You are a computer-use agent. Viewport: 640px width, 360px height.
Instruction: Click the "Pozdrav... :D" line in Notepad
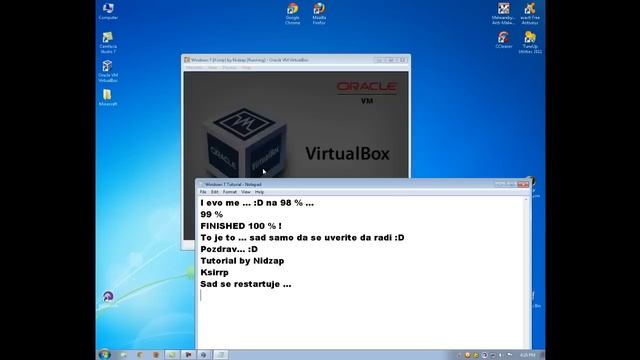click(229, 249)
